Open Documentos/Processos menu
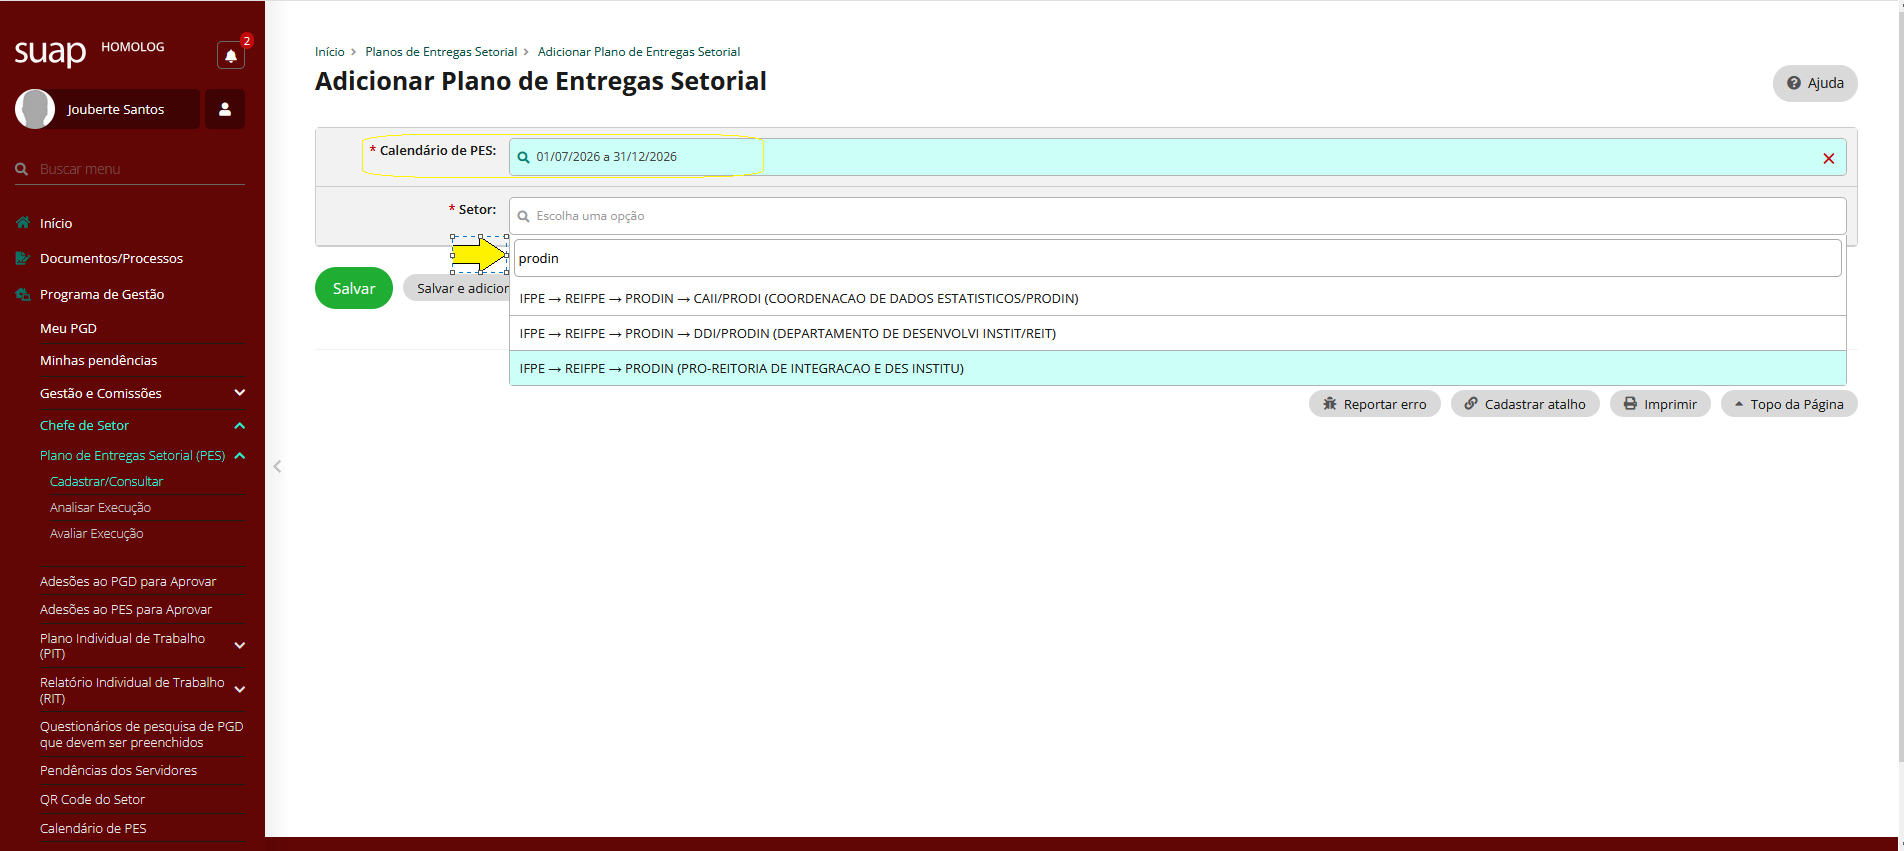The image size is (1904, 851). (x=111, y=258)
